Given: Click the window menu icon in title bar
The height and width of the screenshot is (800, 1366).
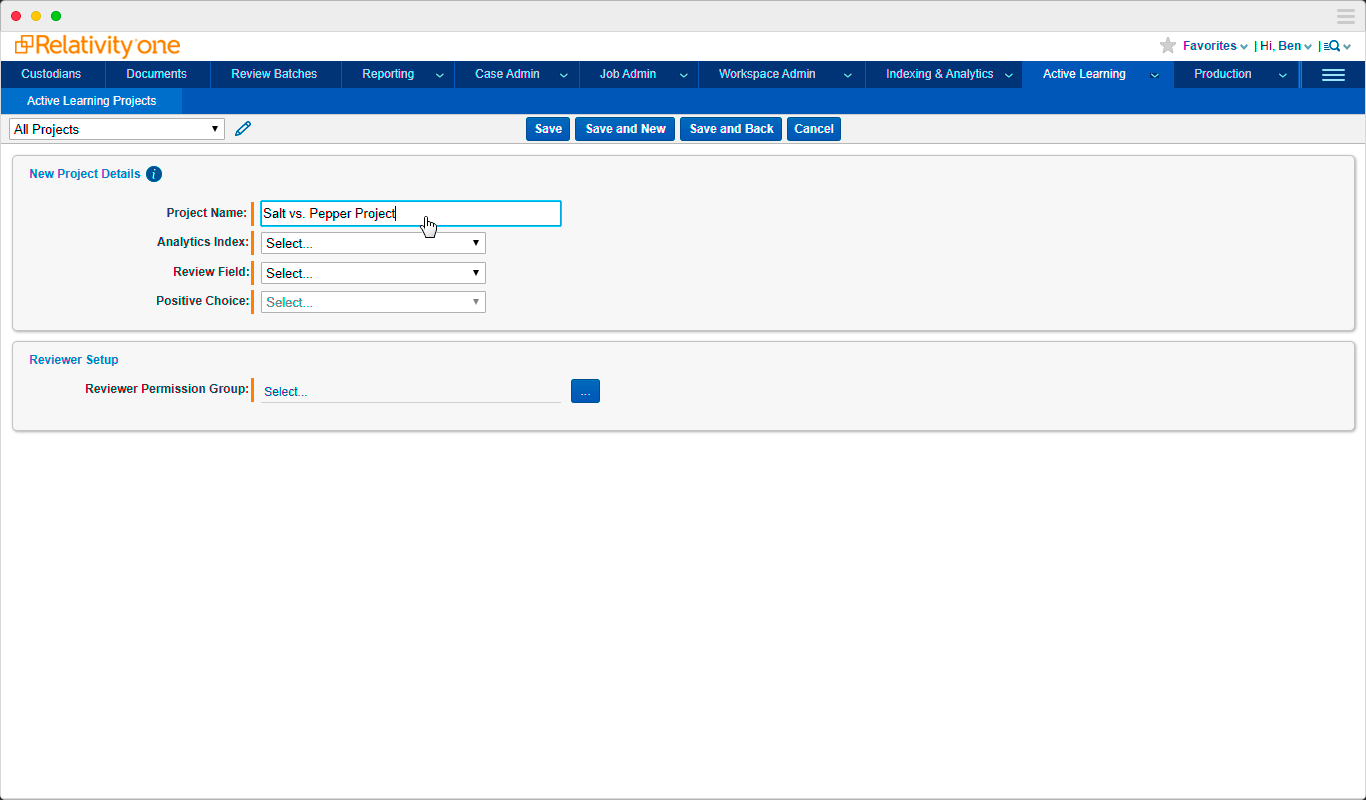Looking at the screenshot, I should tap(1345, 16).
